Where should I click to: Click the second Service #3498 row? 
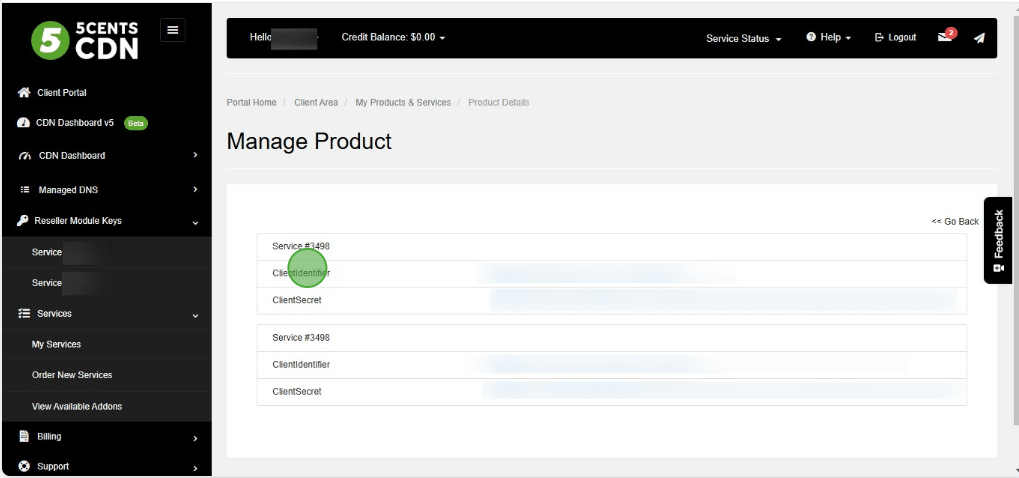[612, 338]
